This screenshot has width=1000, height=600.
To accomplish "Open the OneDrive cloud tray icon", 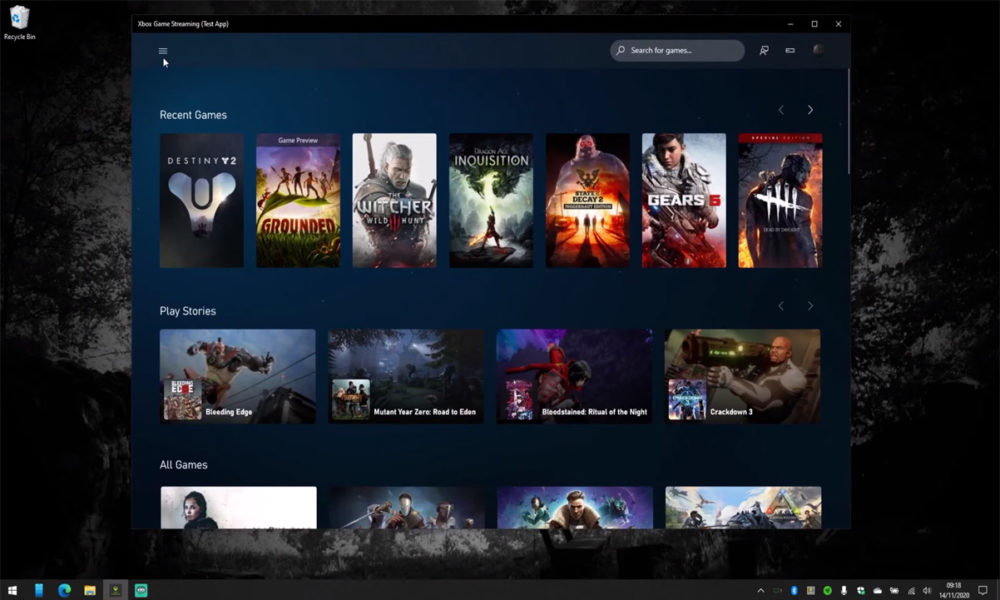I will coord(878,590).
